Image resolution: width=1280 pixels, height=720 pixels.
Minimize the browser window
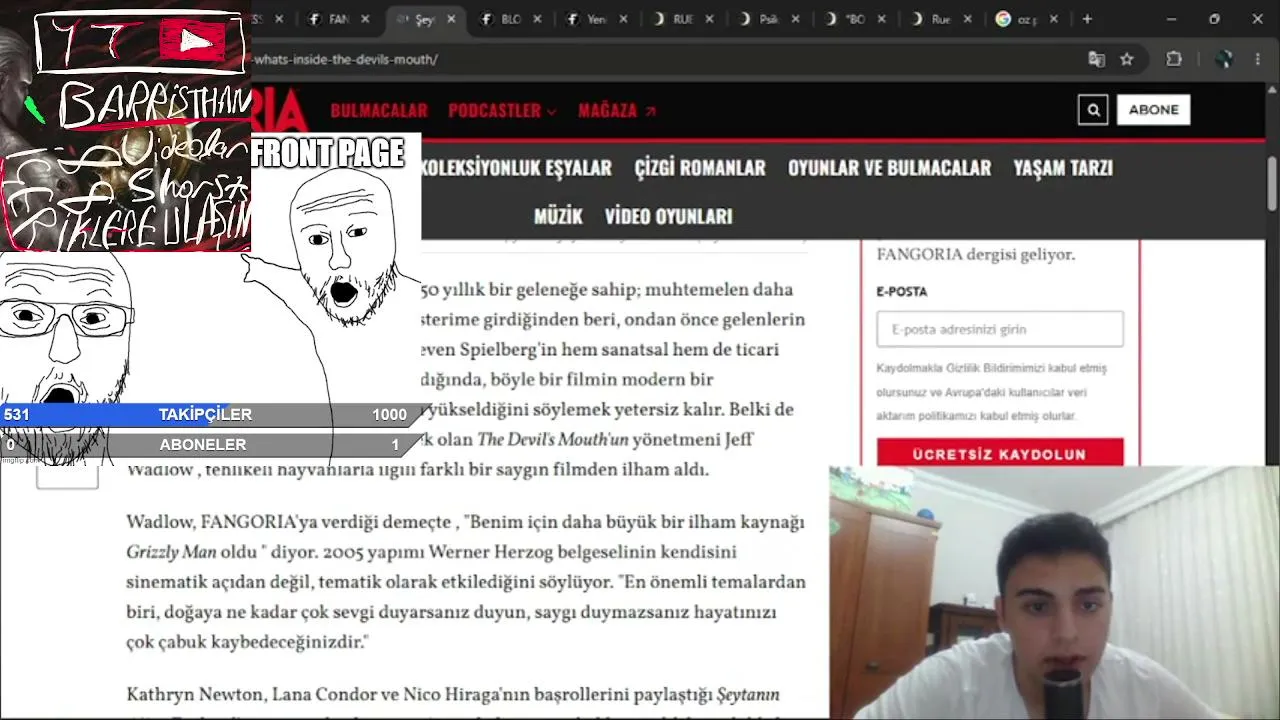click(1171, 19)
